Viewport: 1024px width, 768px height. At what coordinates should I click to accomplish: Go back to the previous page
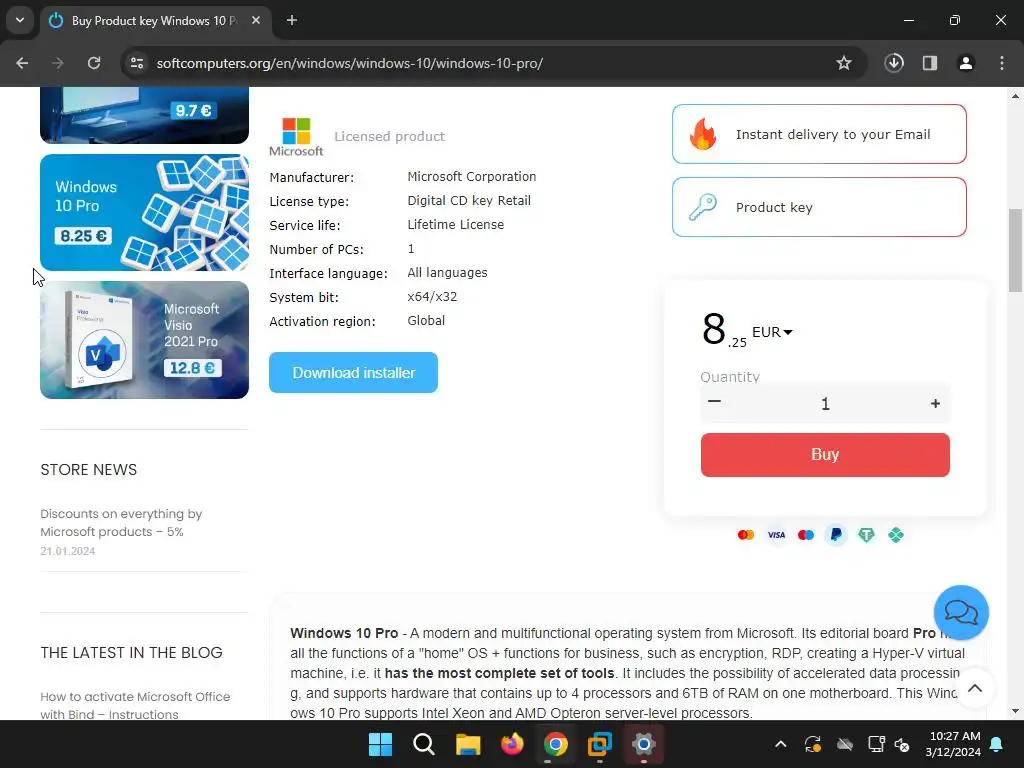tap(22, 63)
